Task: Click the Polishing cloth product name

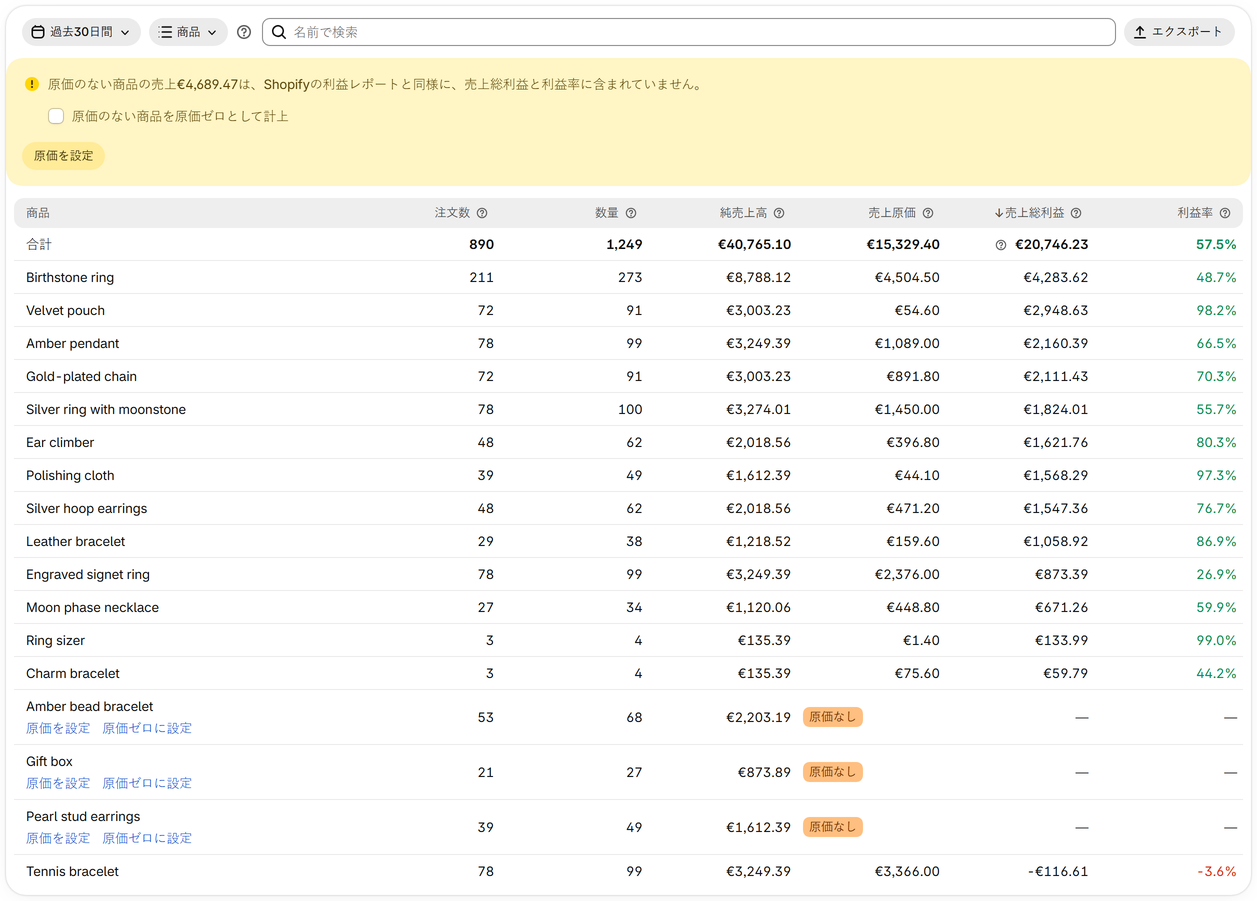Action: tap(70, 475)
